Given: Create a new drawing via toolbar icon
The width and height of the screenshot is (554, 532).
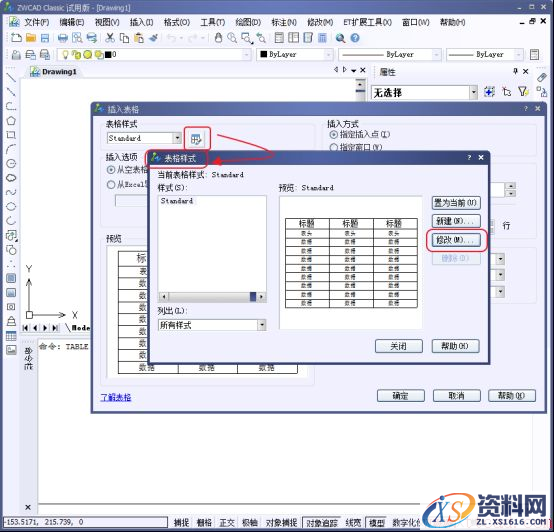Looking at the screenshot, I should point(16,38).
